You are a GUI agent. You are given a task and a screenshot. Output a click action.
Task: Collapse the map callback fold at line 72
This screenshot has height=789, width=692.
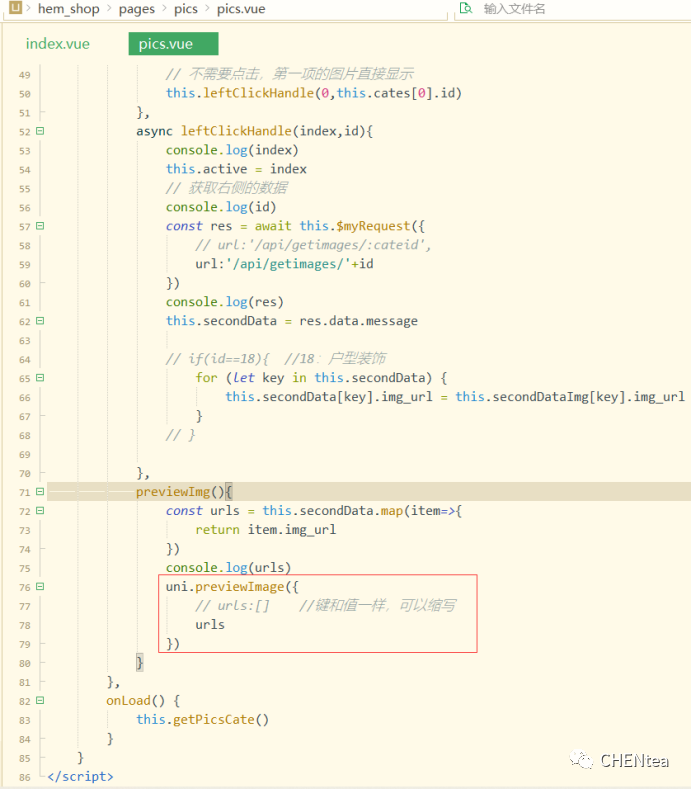coord(40,510)
